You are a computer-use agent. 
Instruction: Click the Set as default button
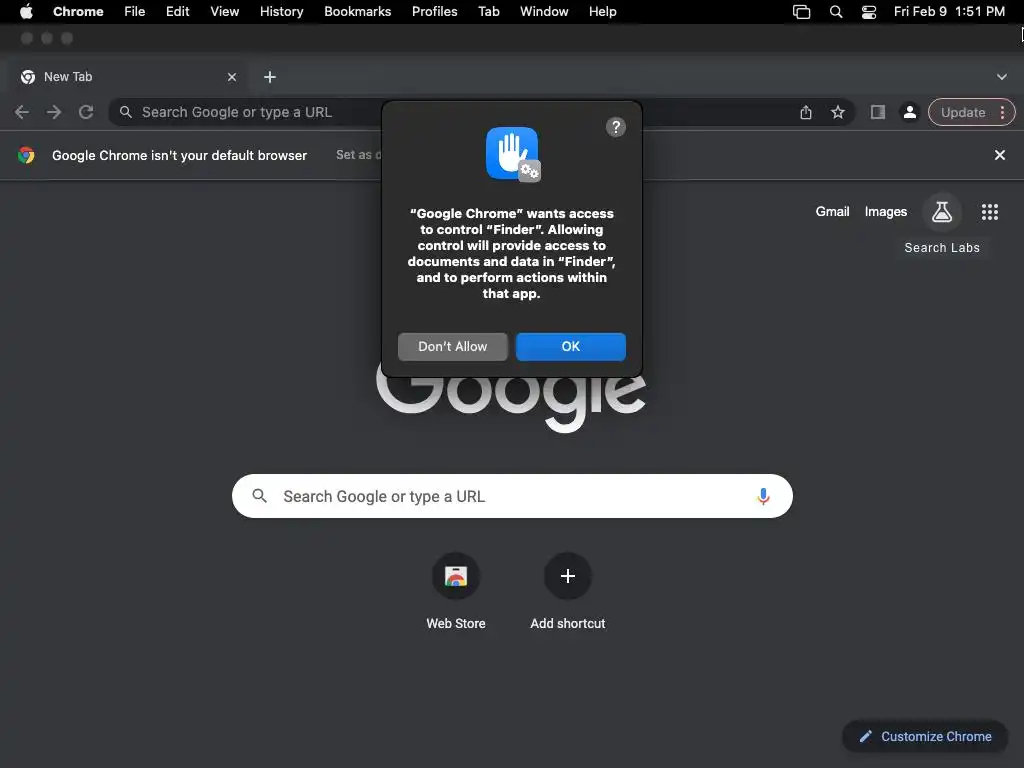(x=358, y=155)
